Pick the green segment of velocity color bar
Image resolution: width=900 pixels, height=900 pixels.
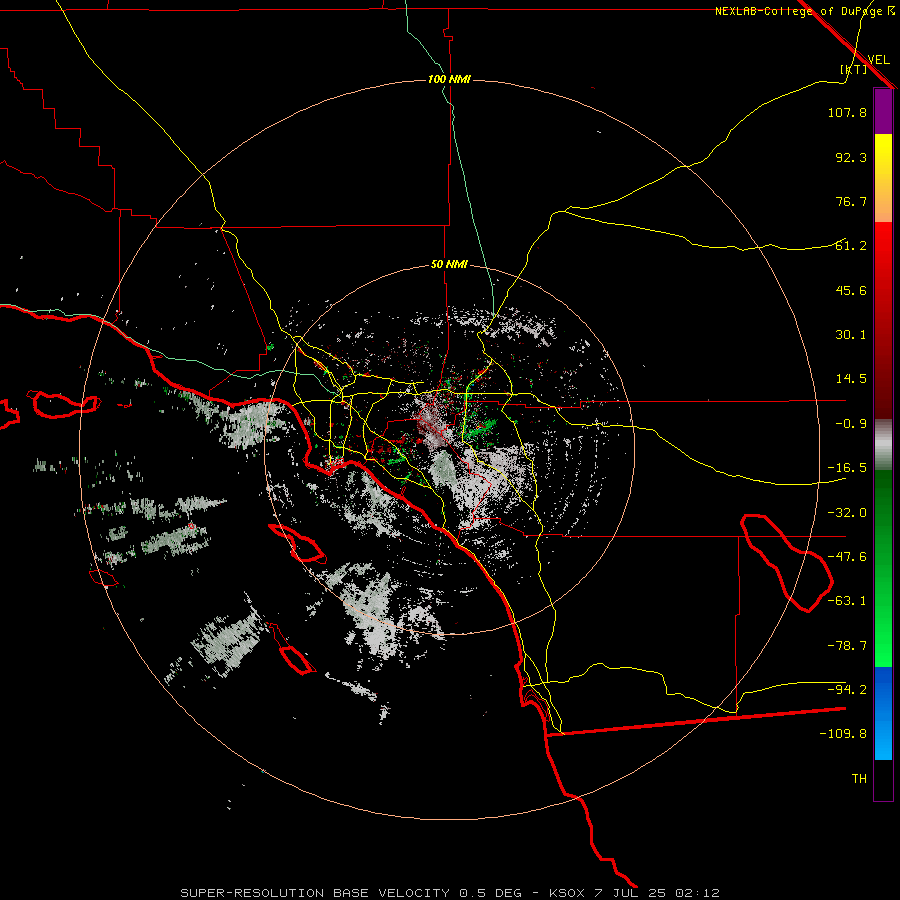(x=883, y=568)
